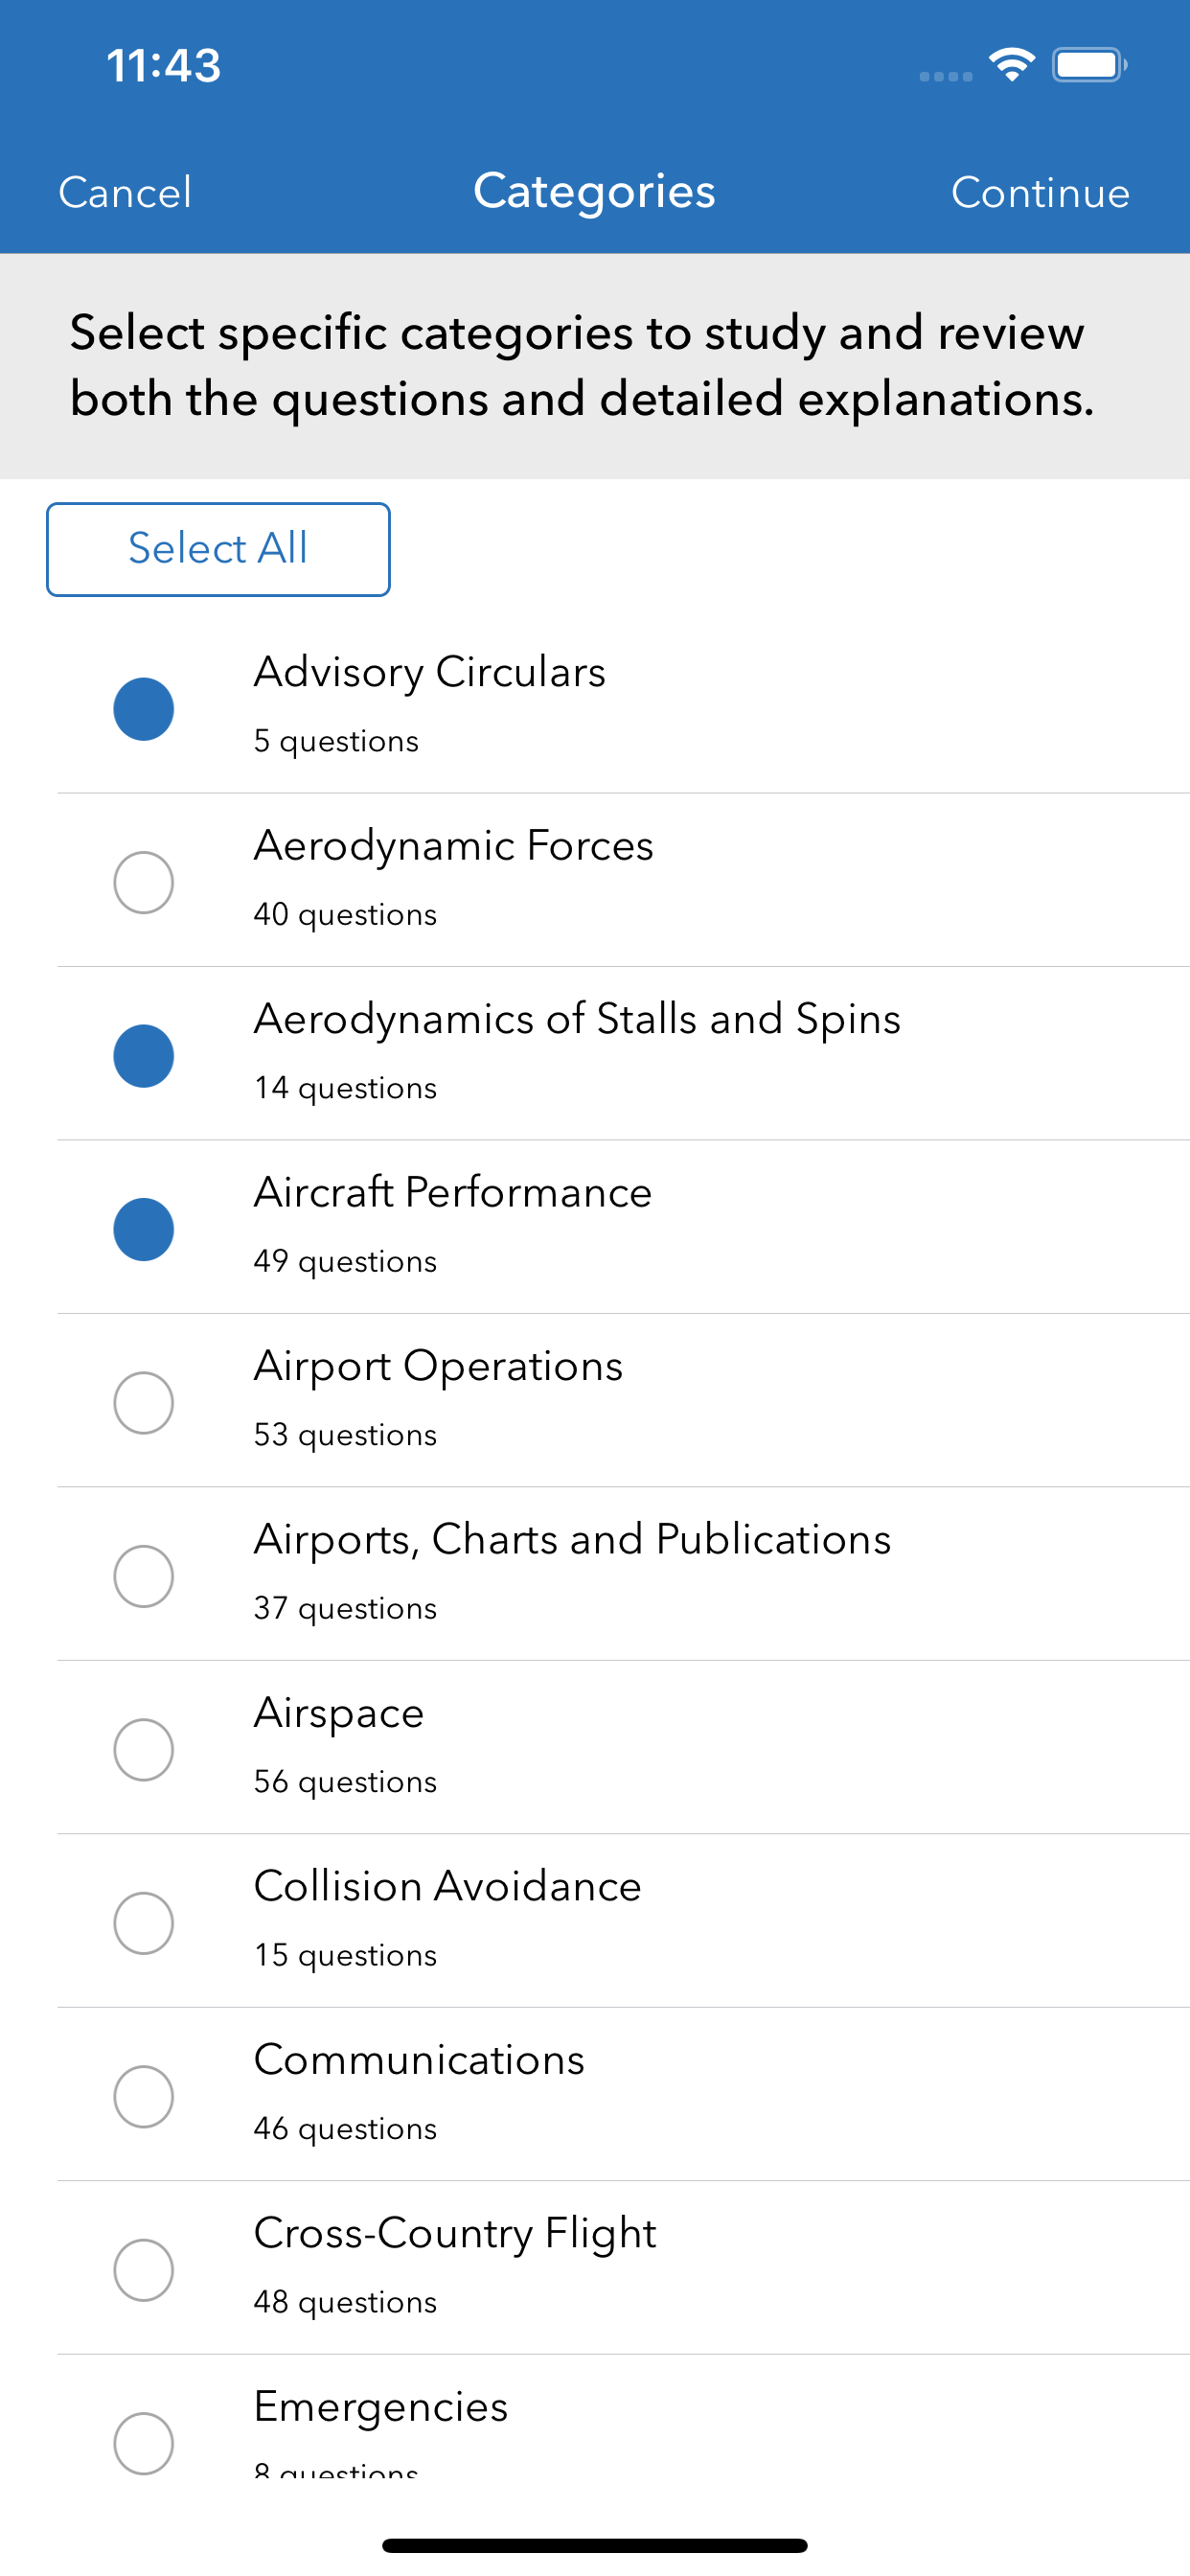Tap the Wi-Fi status icon

pos(1011,65)
